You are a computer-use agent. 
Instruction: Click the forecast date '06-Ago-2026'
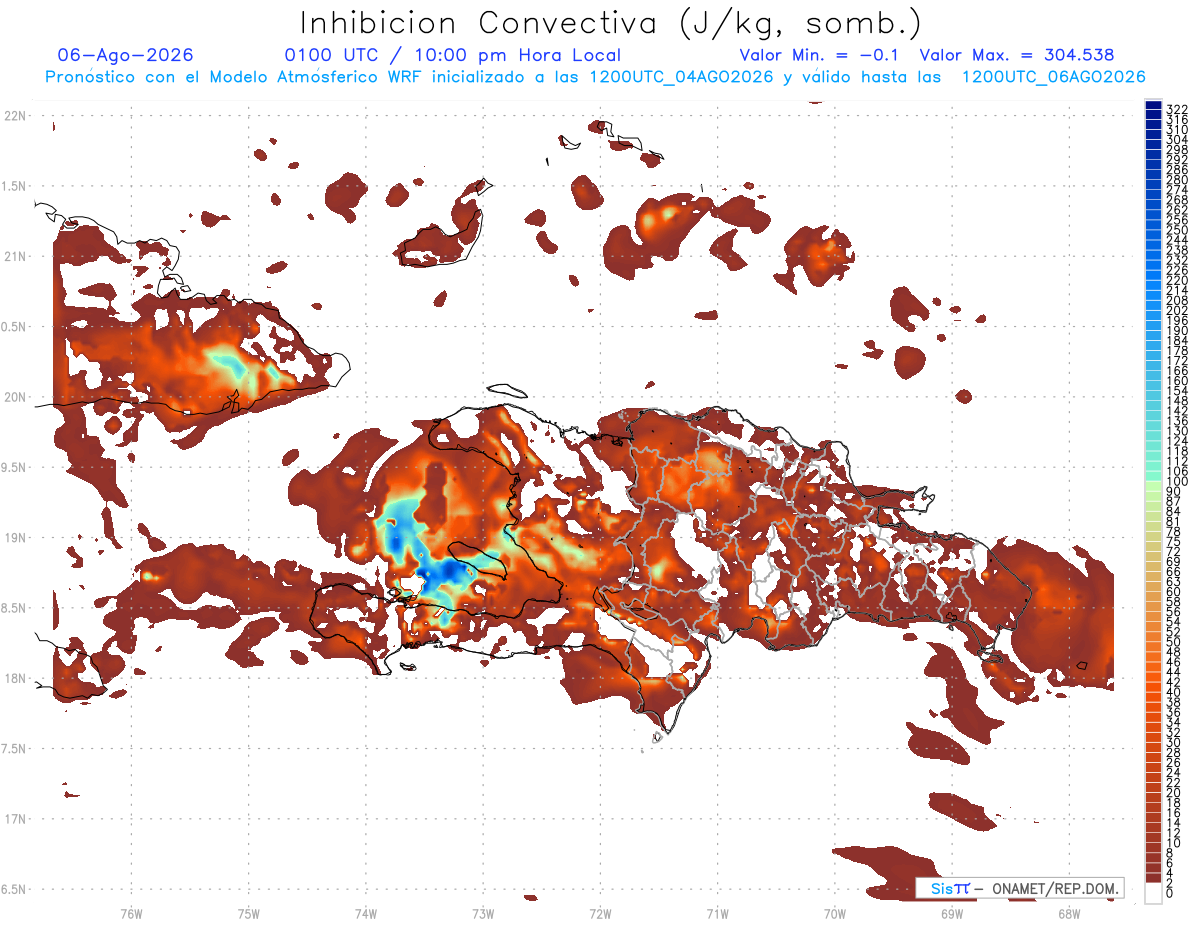[x=126, y=55]
